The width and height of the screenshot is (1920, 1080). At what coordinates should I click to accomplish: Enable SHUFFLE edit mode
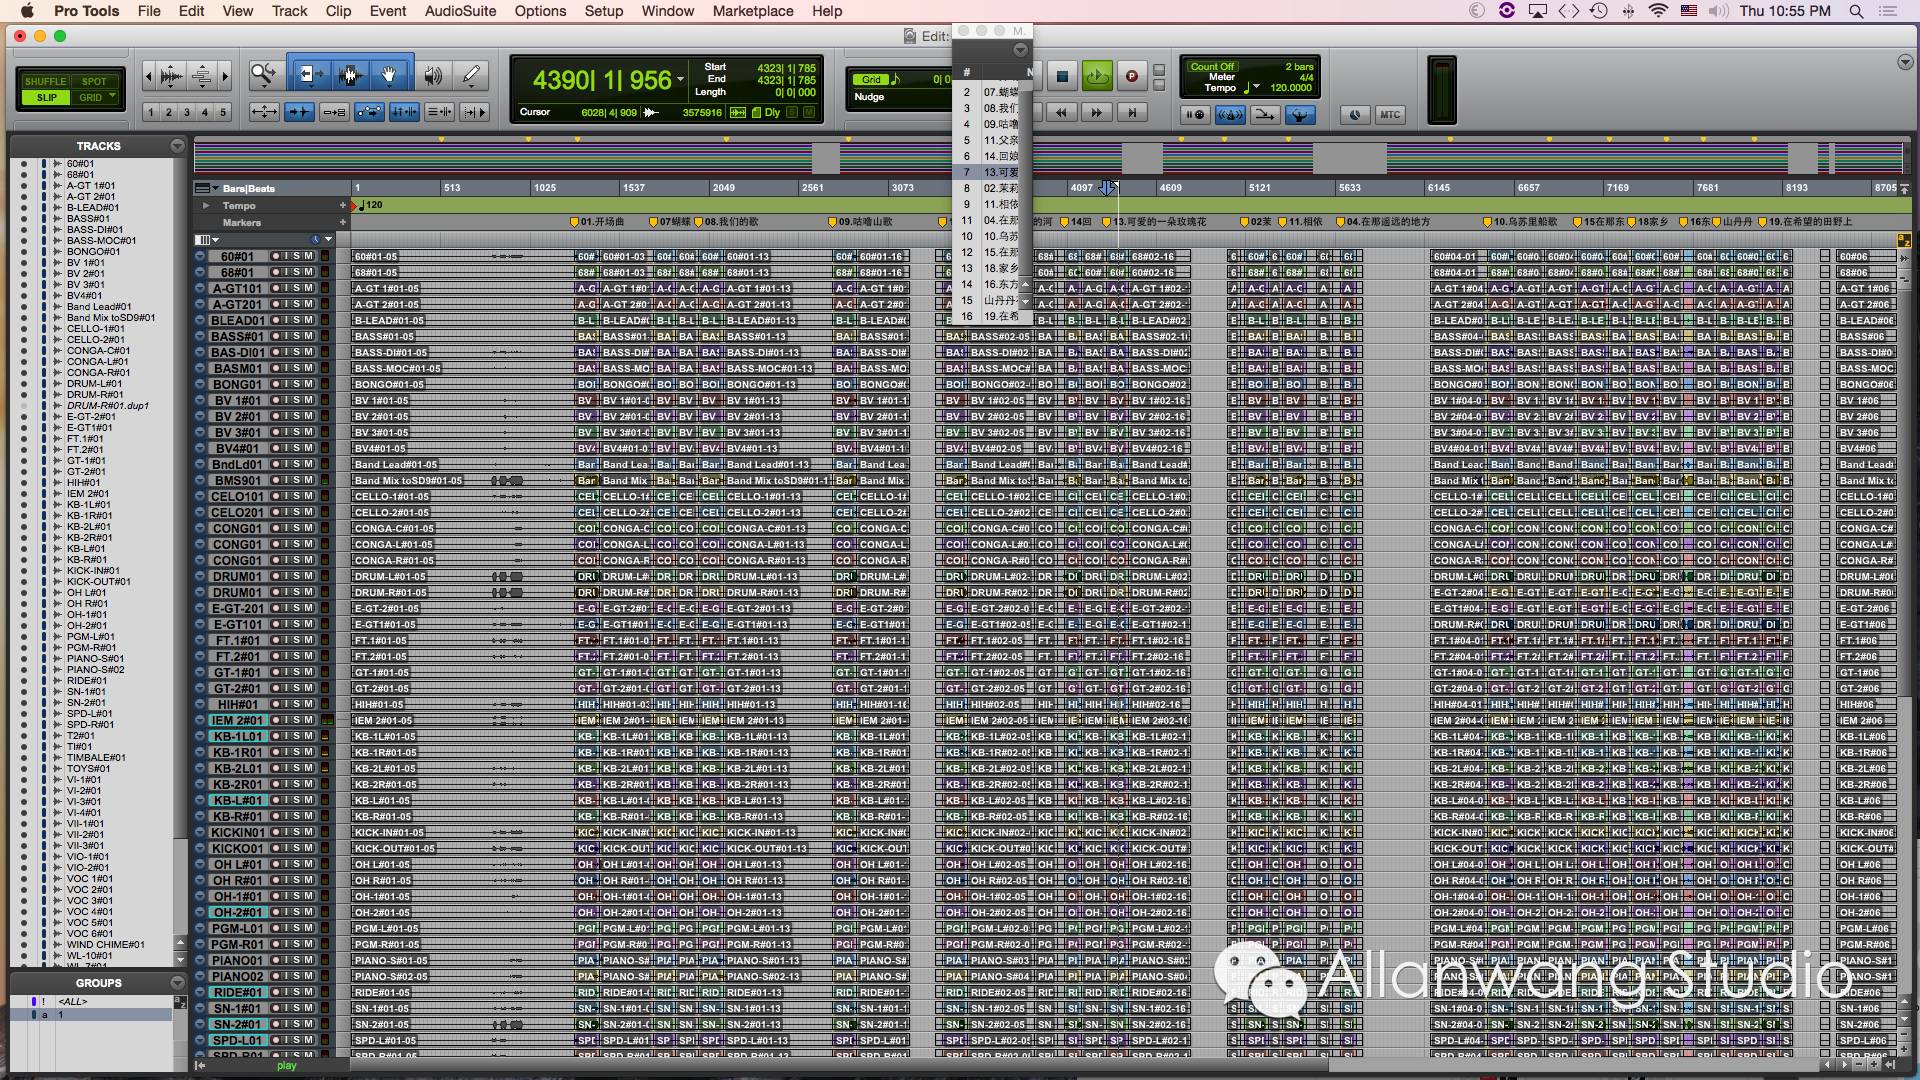coord(45,81)
